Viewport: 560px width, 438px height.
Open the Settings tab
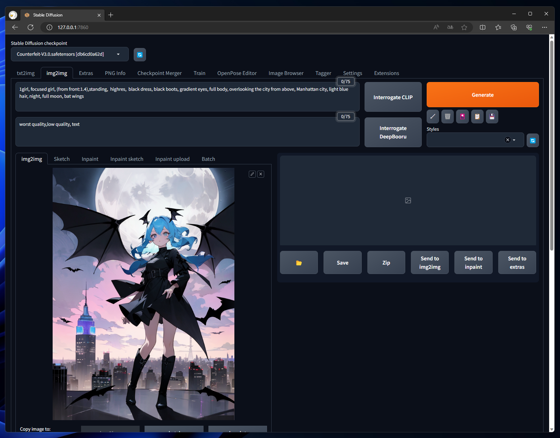[352, 73]
